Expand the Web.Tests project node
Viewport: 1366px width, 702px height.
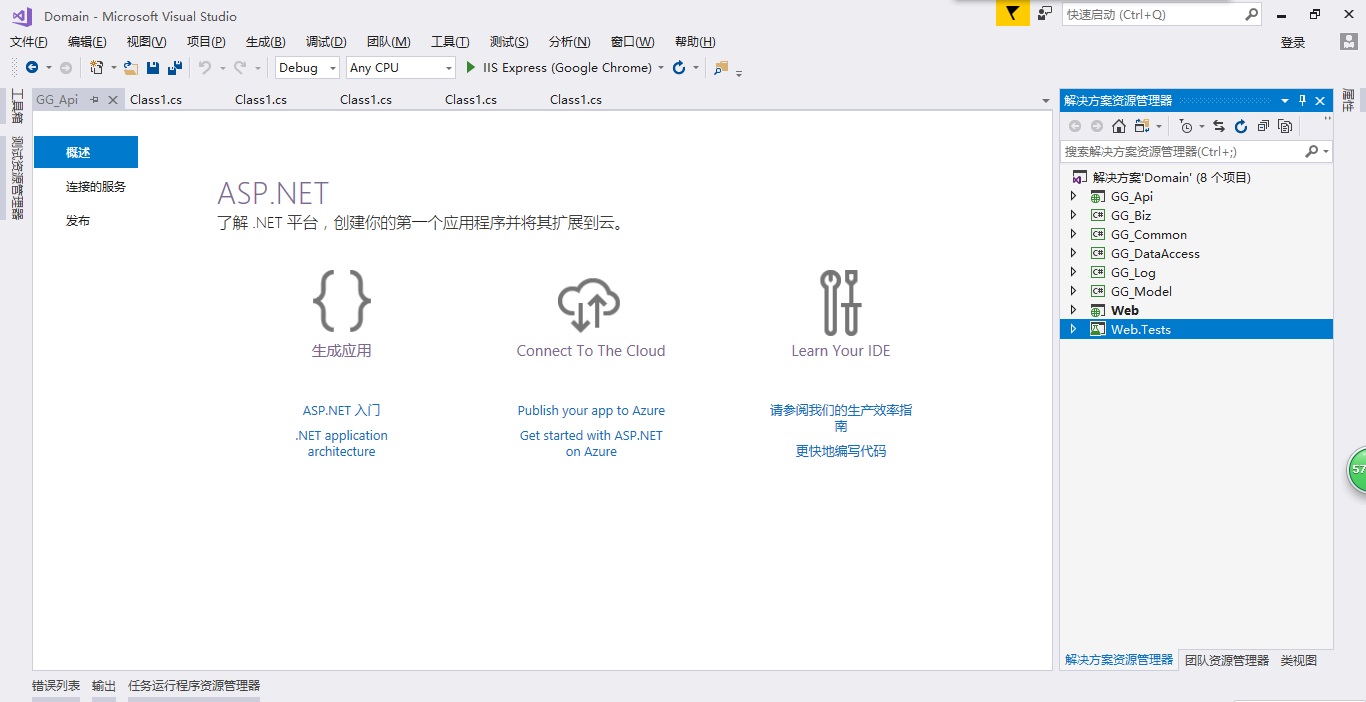pyautogui.click(x=1074, y=329)
